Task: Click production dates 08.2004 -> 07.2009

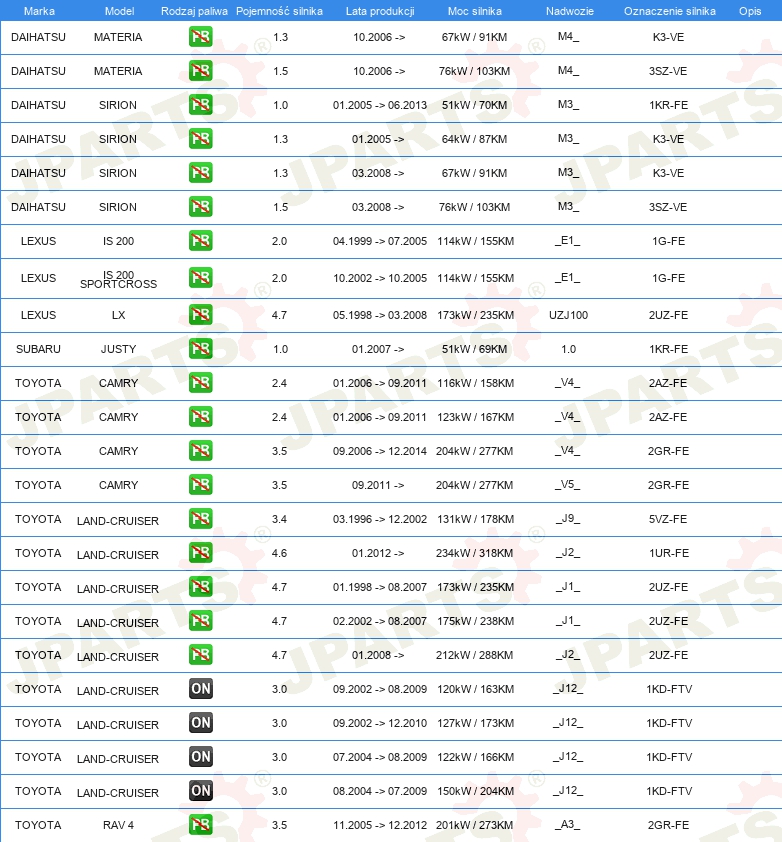Action: 380,792
